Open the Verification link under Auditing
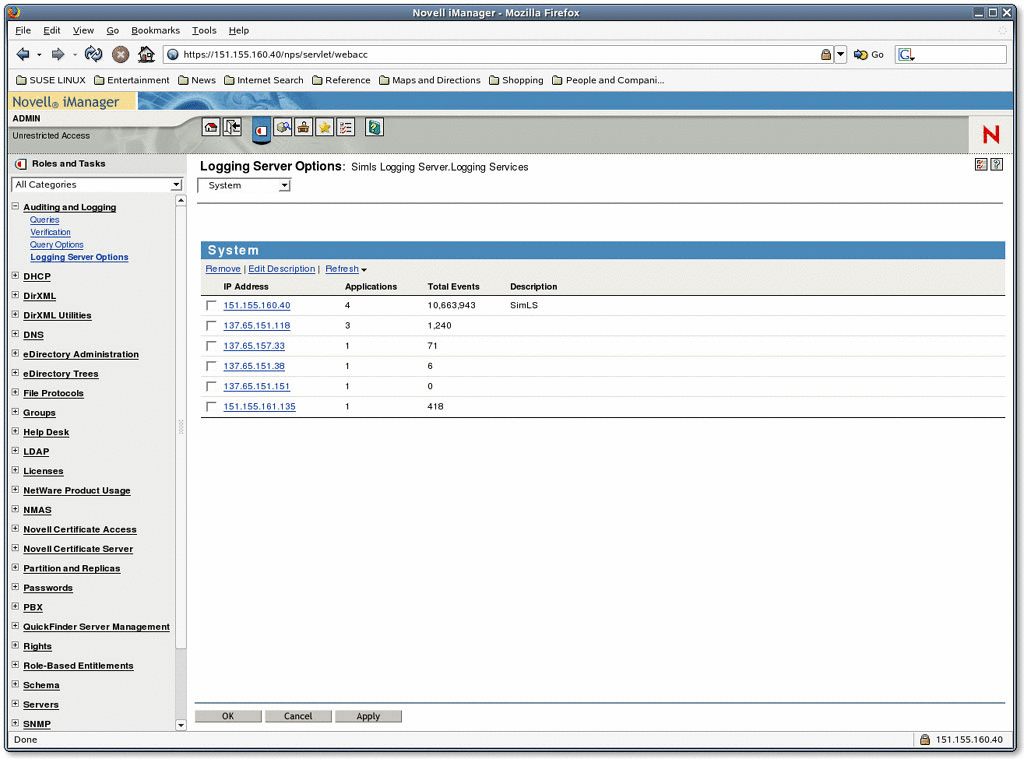The height and width of the screenshot is (759, 1024). coord(50,233)
